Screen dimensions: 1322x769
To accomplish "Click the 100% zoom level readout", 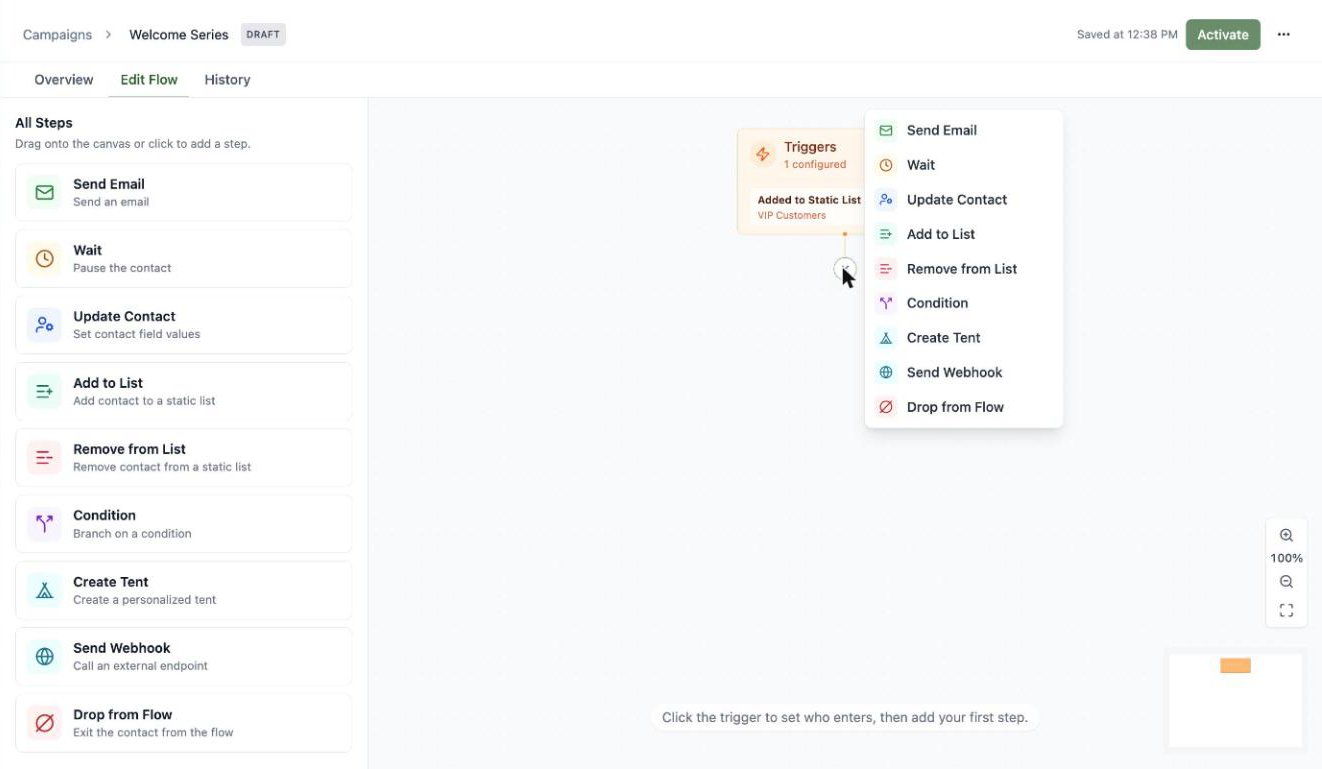I will 1286,558.
